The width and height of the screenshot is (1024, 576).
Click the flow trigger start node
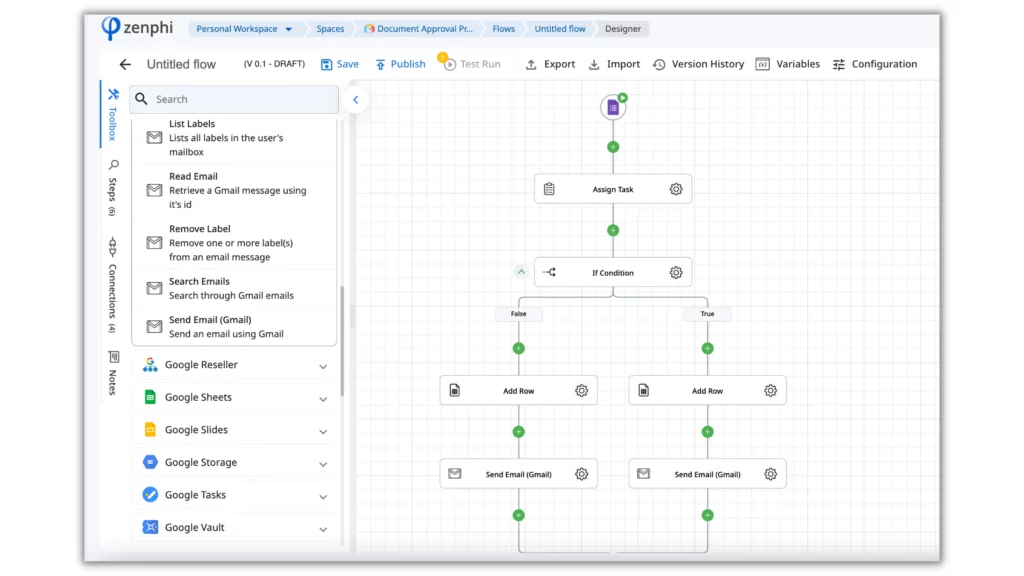click(x=613, y=108)
